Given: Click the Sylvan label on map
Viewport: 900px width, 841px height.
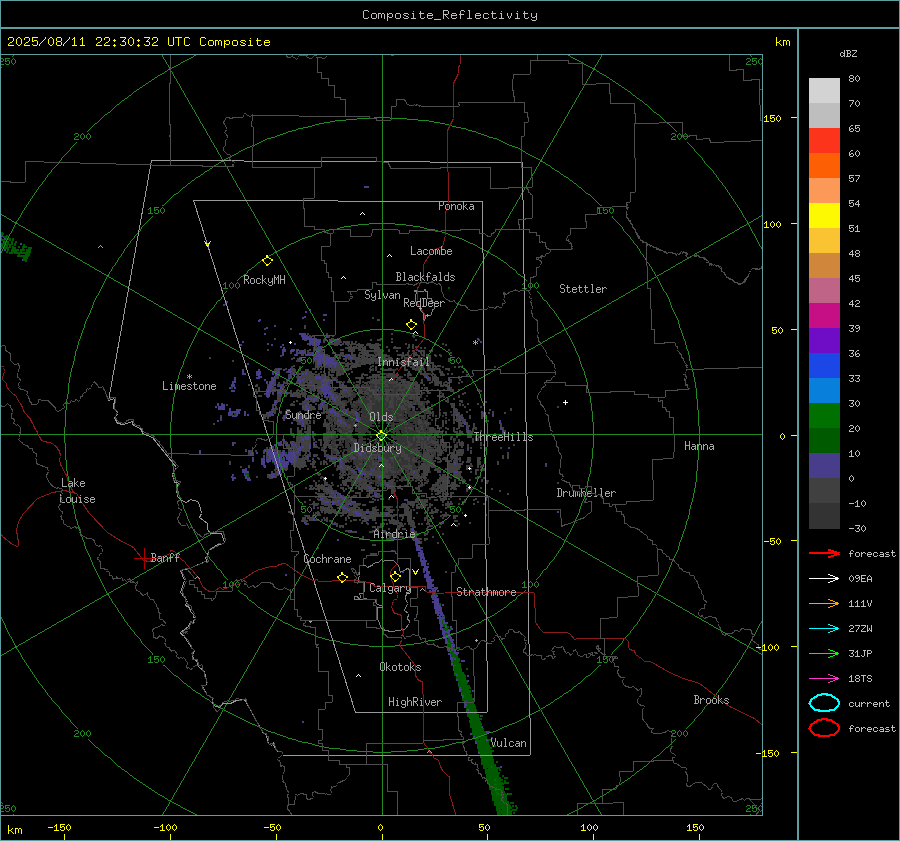Looking at the screenshot, I should pyautogui.click(x=382, y=295).
